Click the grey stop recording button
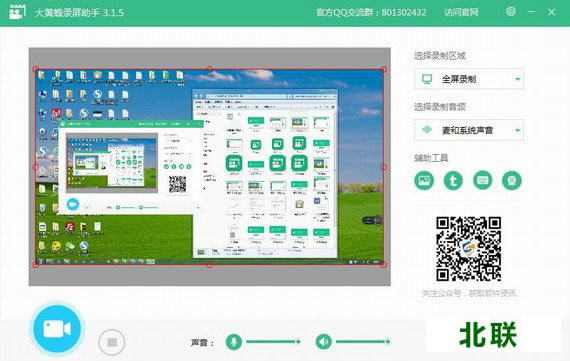570x361 pixels. click(112, 342)
